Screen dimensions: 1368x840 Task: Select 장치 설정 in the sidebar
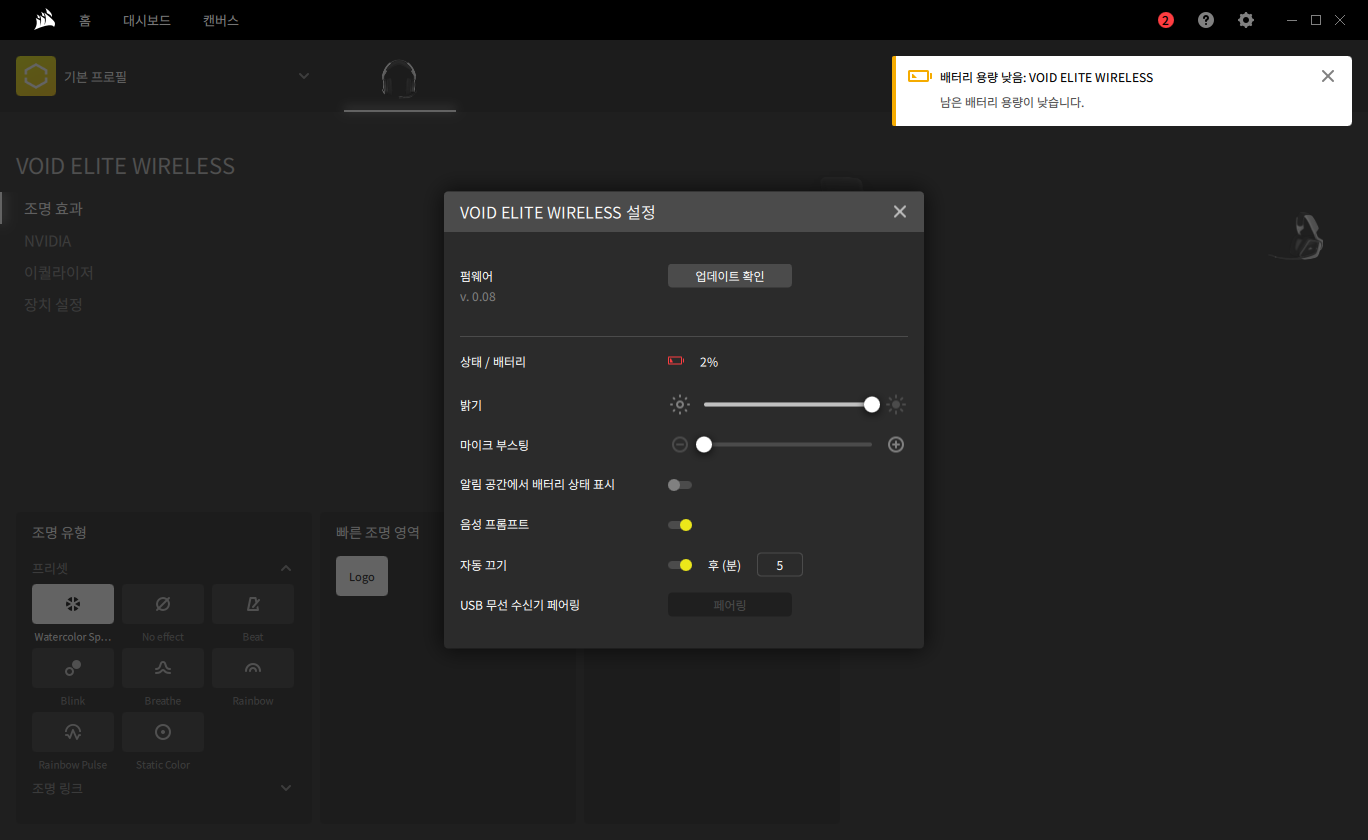(53, 304)
